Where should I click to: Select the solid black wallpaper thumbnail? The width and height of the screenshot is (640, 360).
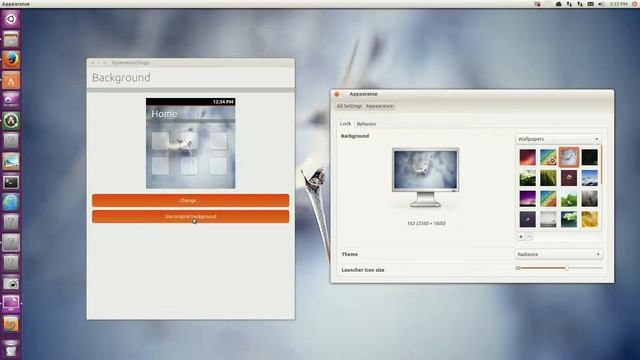[589, 157]
